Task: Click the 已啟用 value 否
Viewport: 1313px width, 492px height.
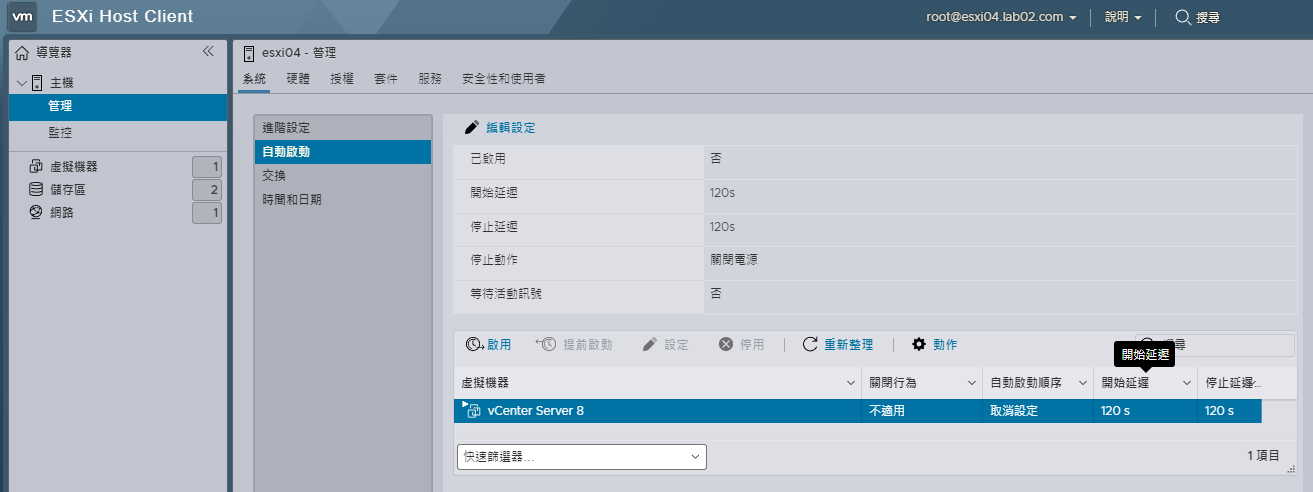Action: click(x=716, y=158)
